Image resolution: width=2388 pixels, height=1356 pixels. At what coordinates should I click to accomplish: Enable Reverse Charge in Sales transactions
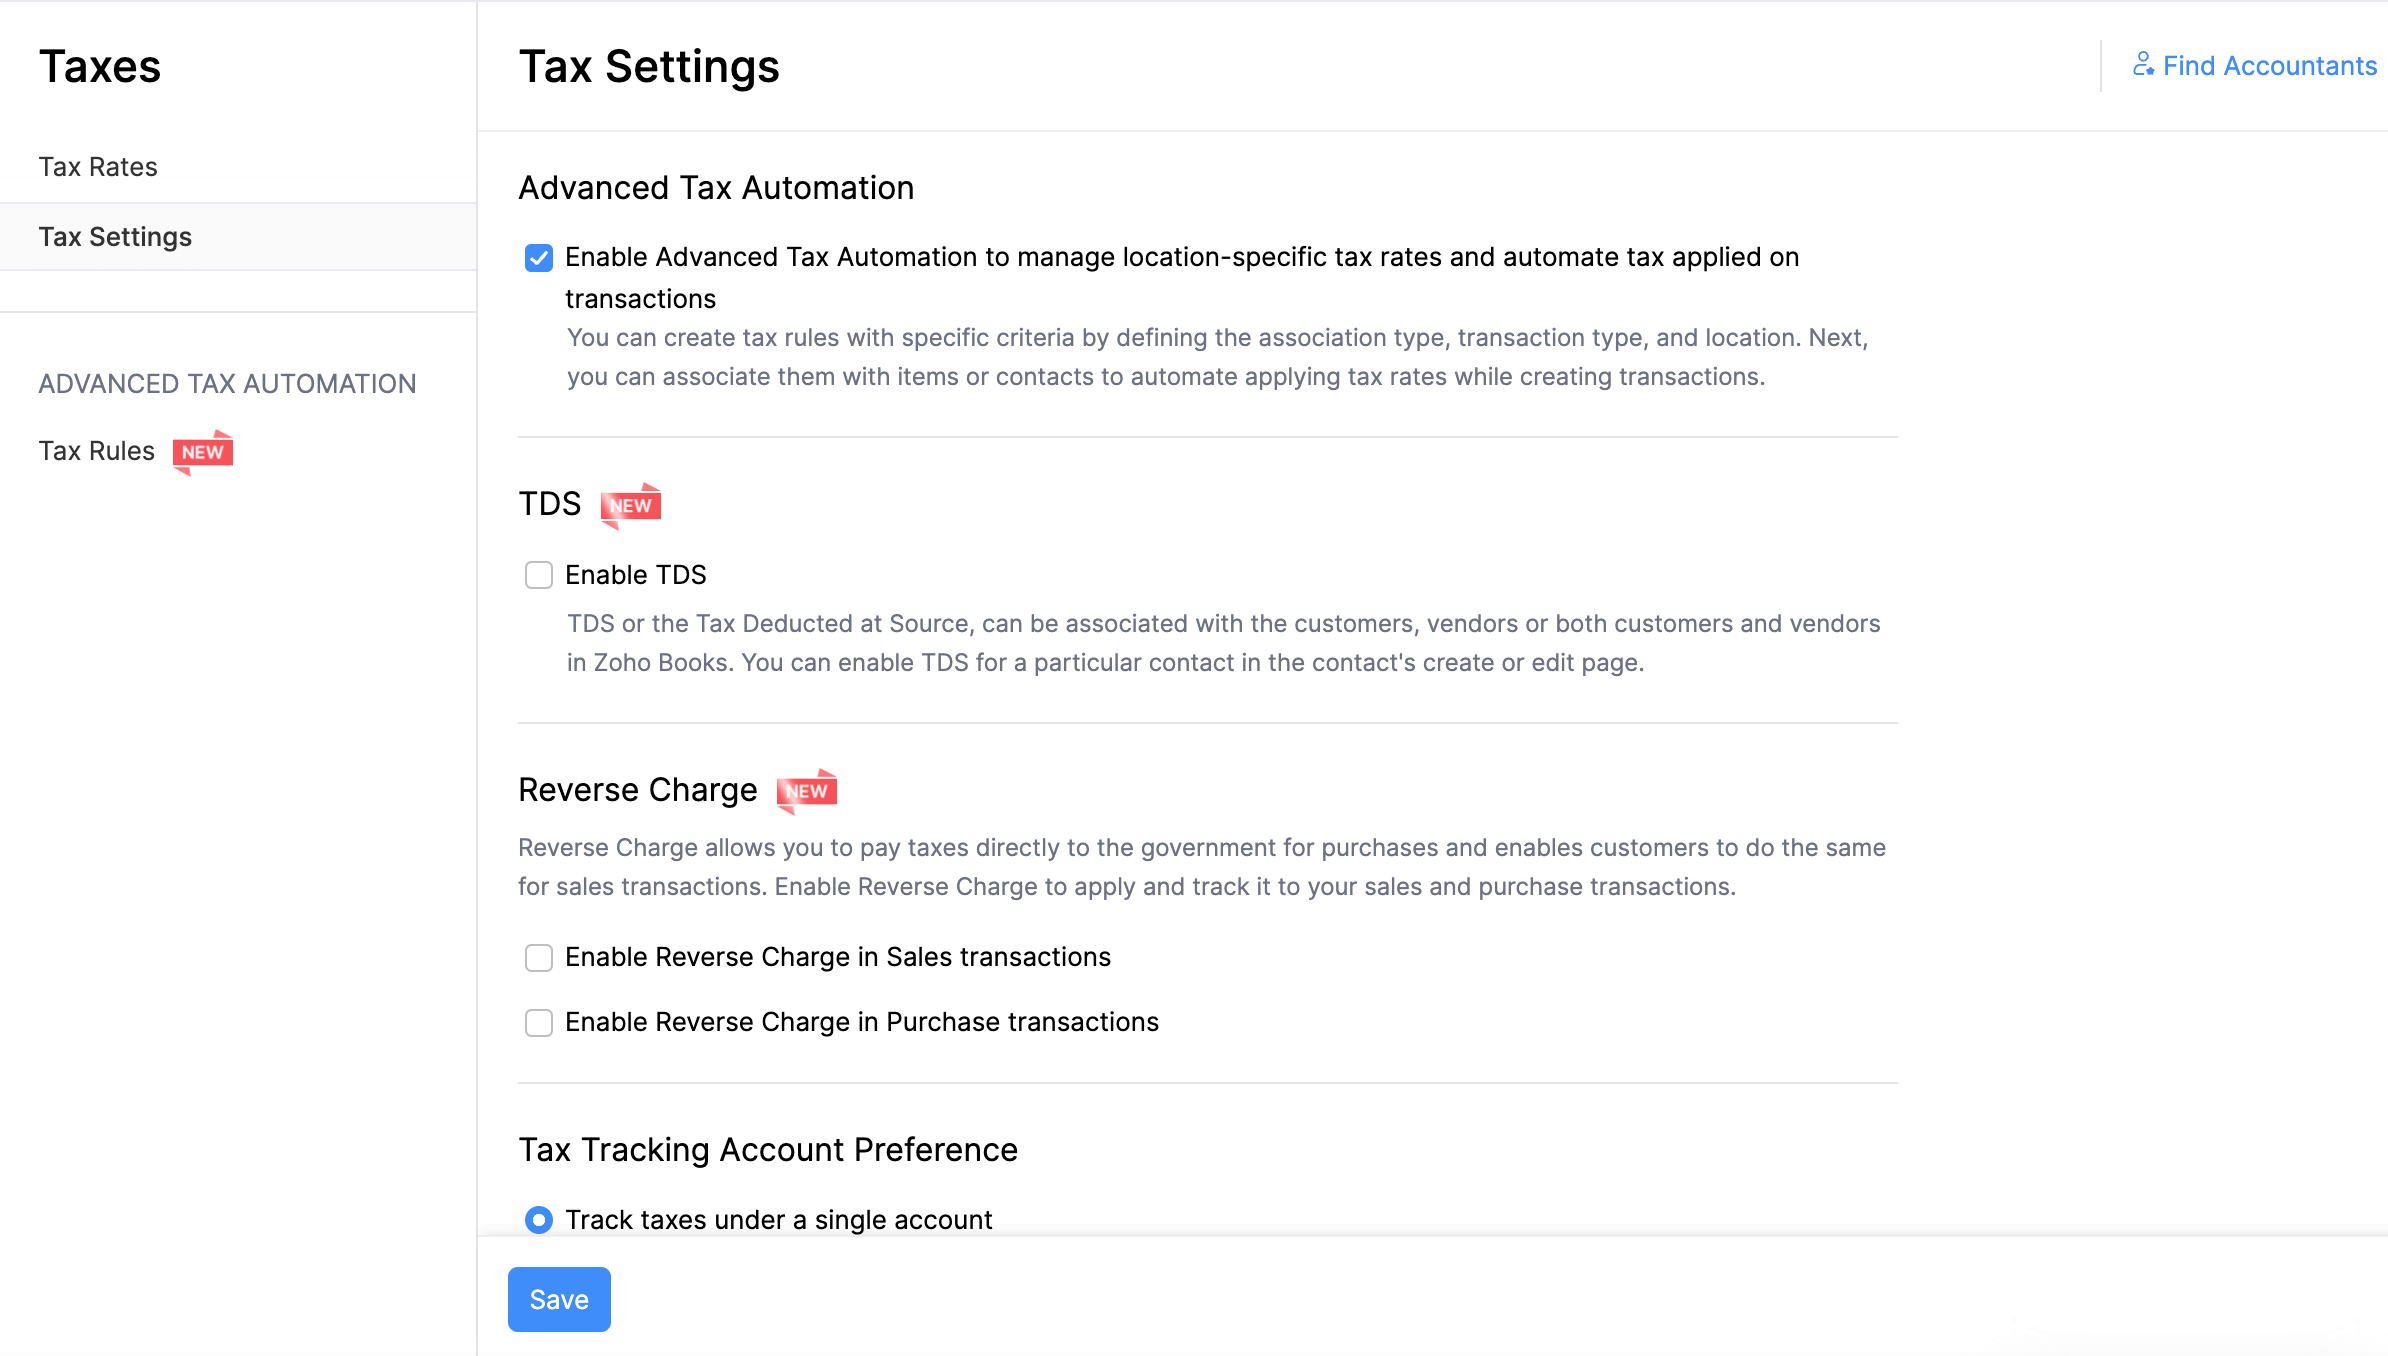[x=539, y=958]
